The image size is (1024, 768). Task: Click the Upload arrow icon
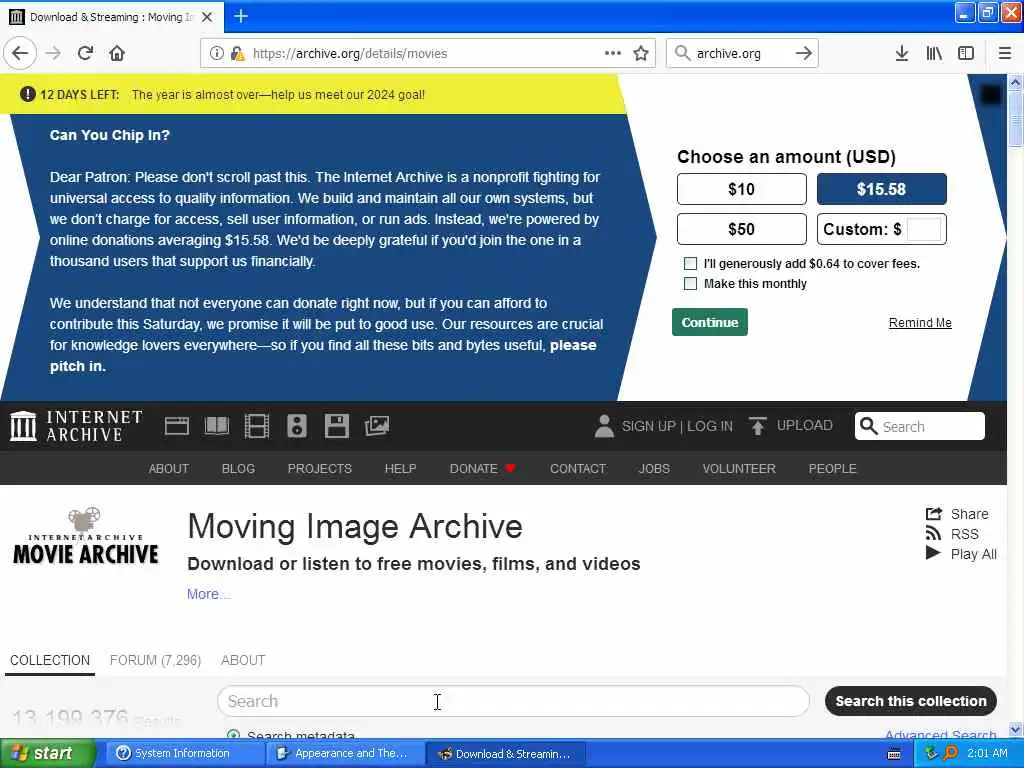tap(758, 426)
